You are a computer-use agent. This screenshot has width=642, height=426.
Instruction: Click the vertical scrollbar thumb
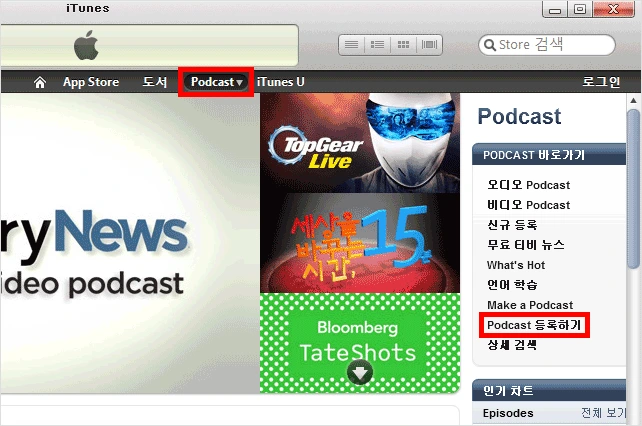(633, 189)
